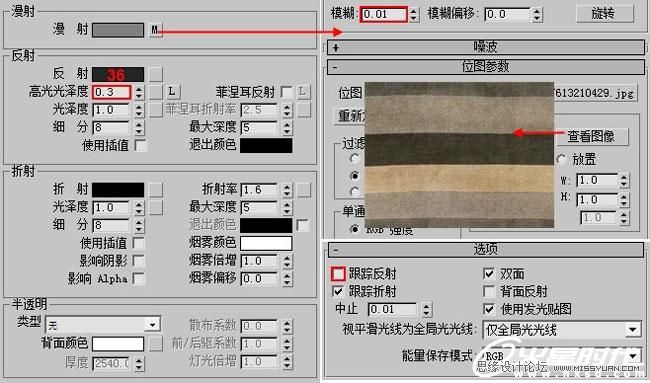Viewport: 650px width, 383px height.
Task: Click the 高光光泽度 spinner arrows
Action: pos(139,92)
